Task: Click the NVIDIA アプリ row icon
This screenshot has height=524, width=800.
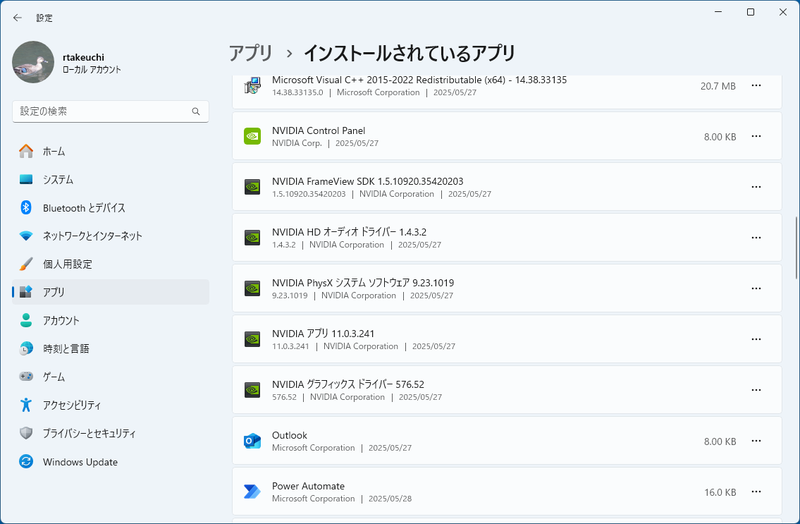Action: pyautogui.click(x=252, y=339)
